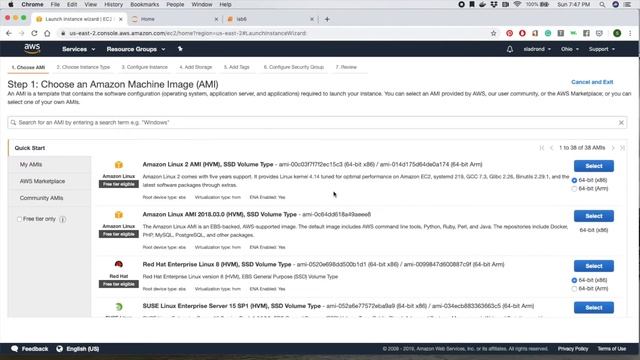Expand the Services dropdown
Viewport: 640px width, 360px height.
(x=78, y=49)
